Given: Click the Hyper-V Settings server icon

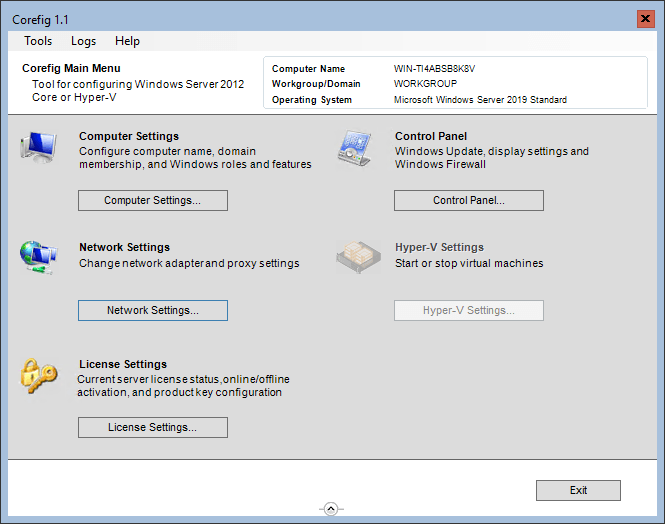Looking at the screenshot, I should pyautogui.click(x=358, y=257).
